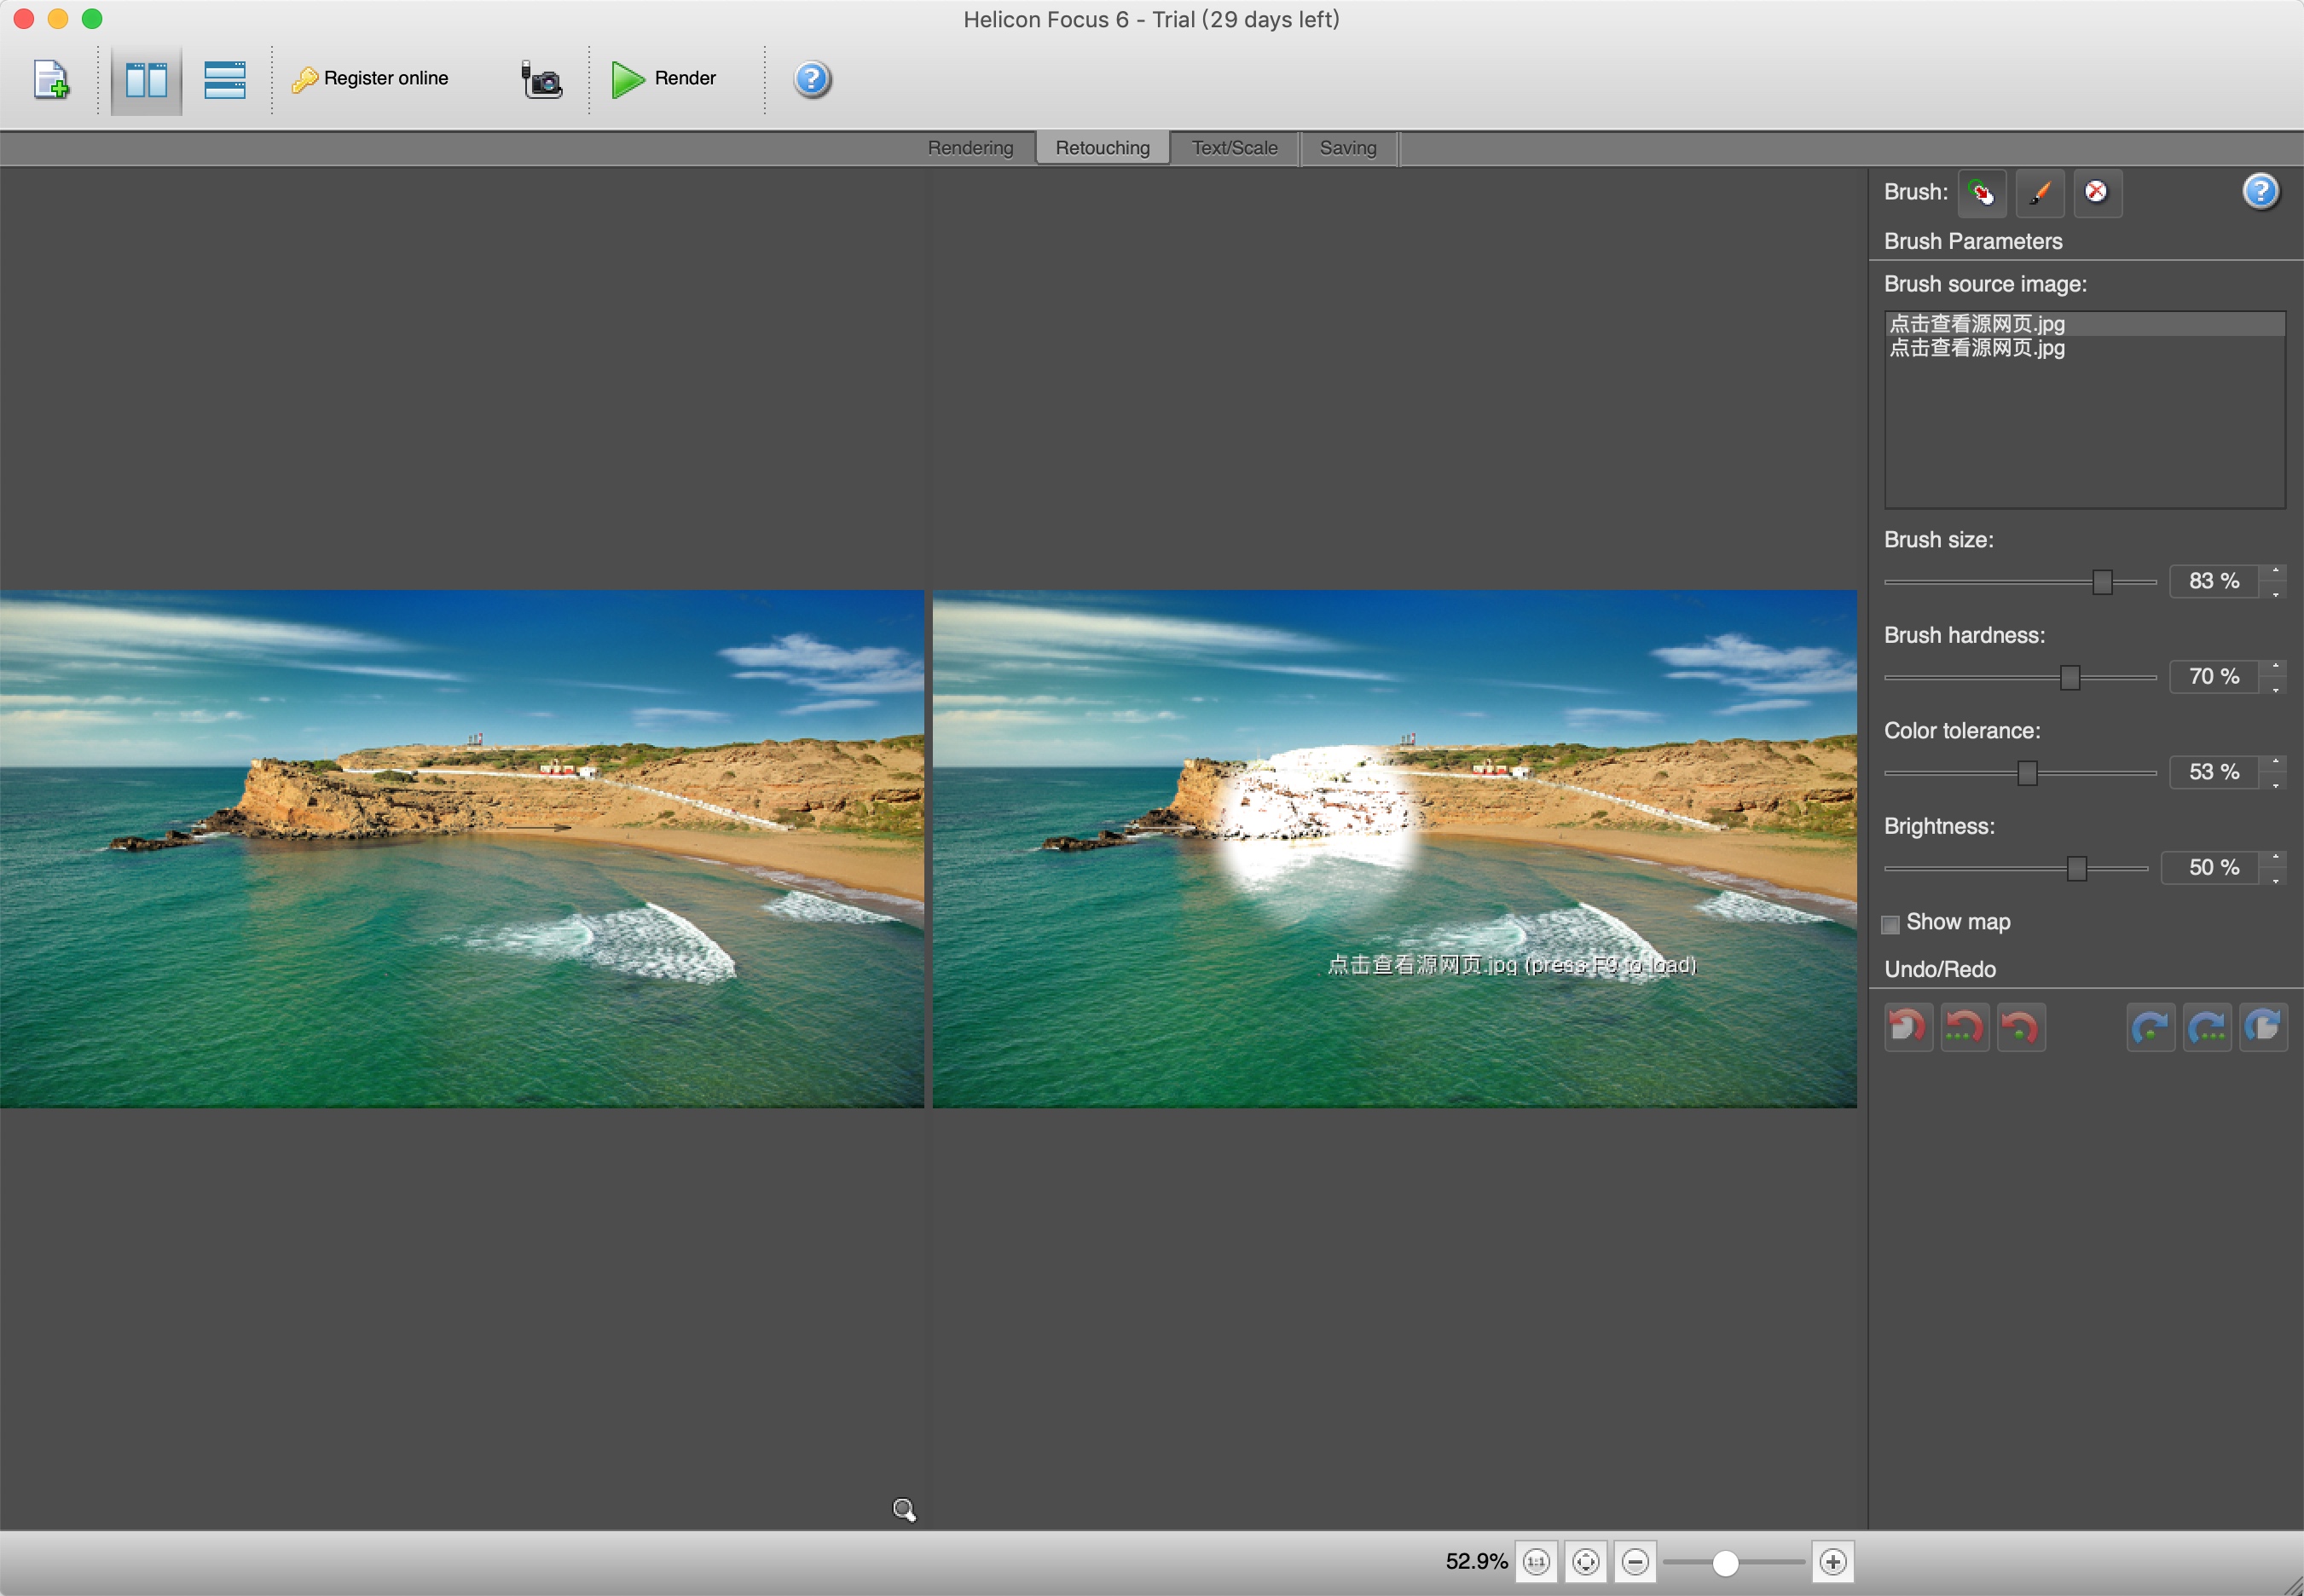This screenshot has width=2304, height=1596.
Task: Select second source image in brush list
Action: pyautogui.click(x=2084, y=348)
